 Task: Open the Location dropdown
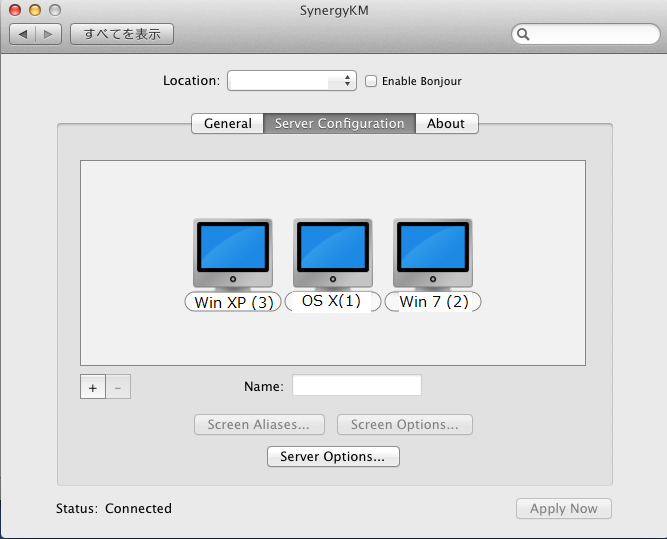[x=292, y=80]
